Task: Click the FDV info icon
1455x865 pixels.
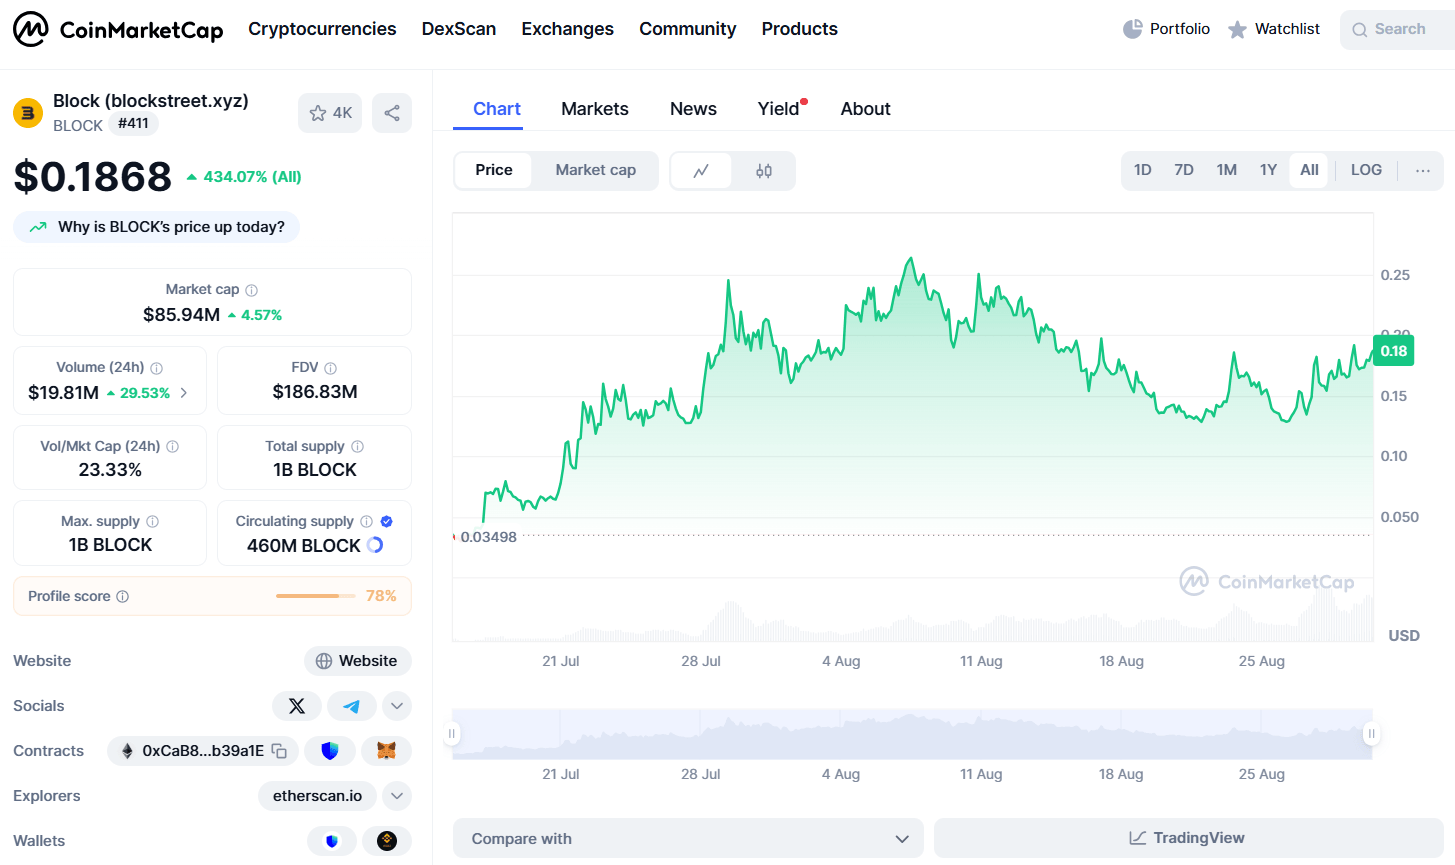Action: [x=331, y=368]
